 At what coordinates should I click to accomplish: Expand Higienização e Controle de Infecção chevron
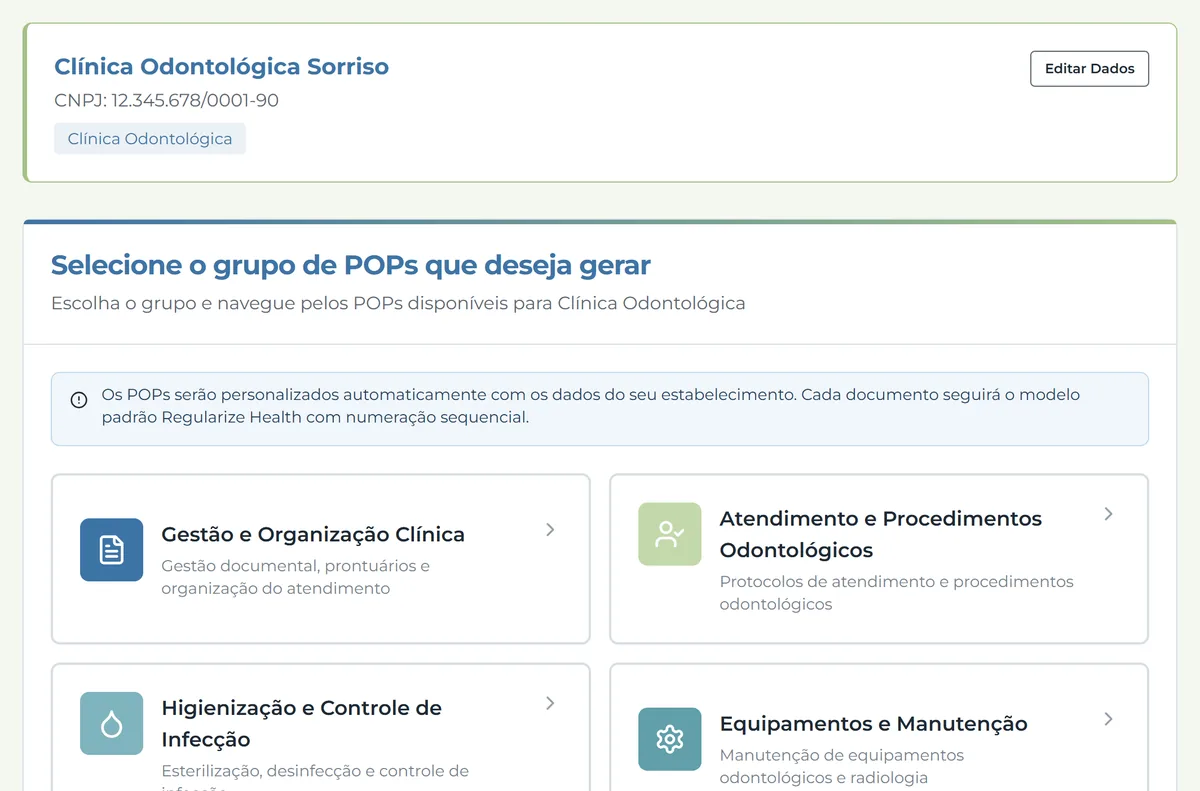coord(550,703)
